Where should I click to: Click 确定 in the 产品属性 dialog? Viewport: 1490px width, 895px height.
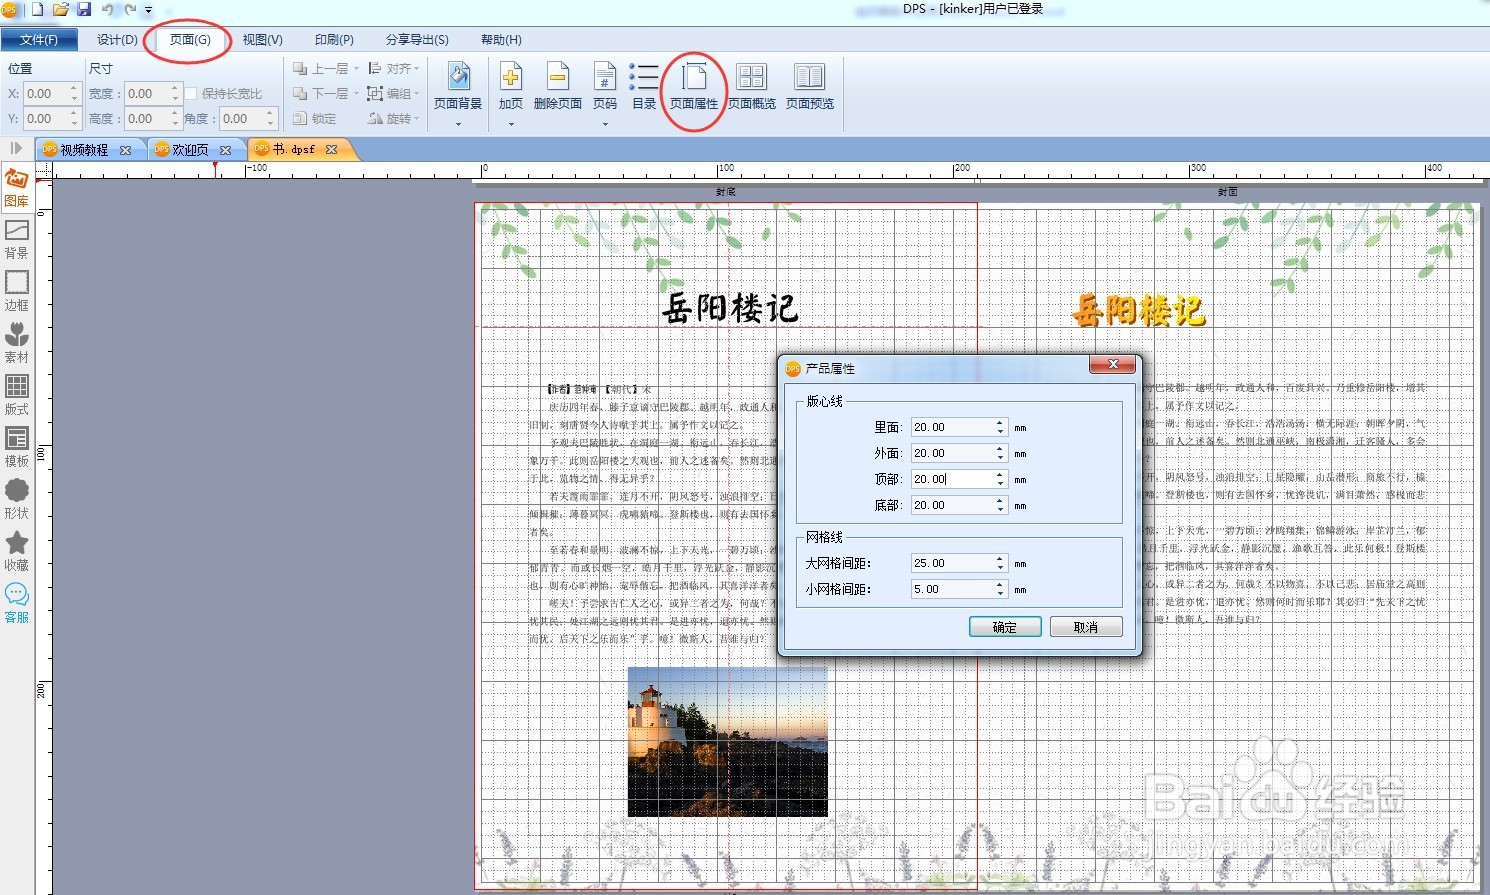1005,627
